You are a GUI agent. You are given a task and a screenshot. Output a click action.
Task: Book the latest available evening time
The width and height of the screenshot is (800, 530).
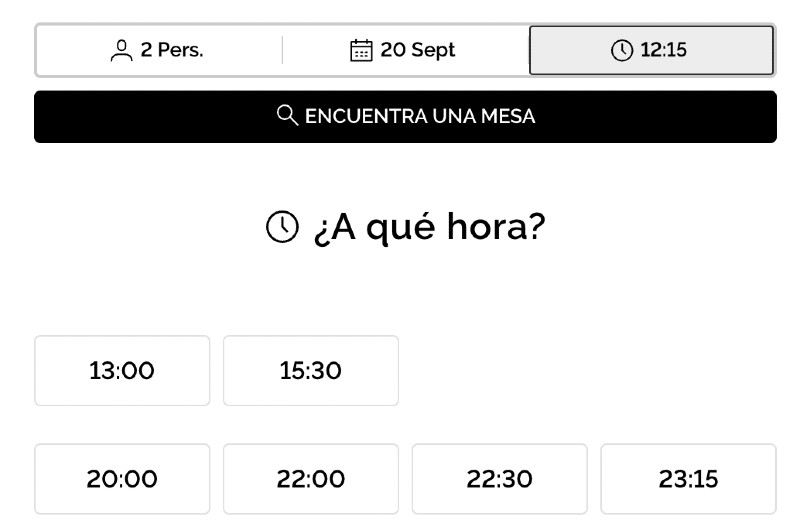tap(688, 479)
